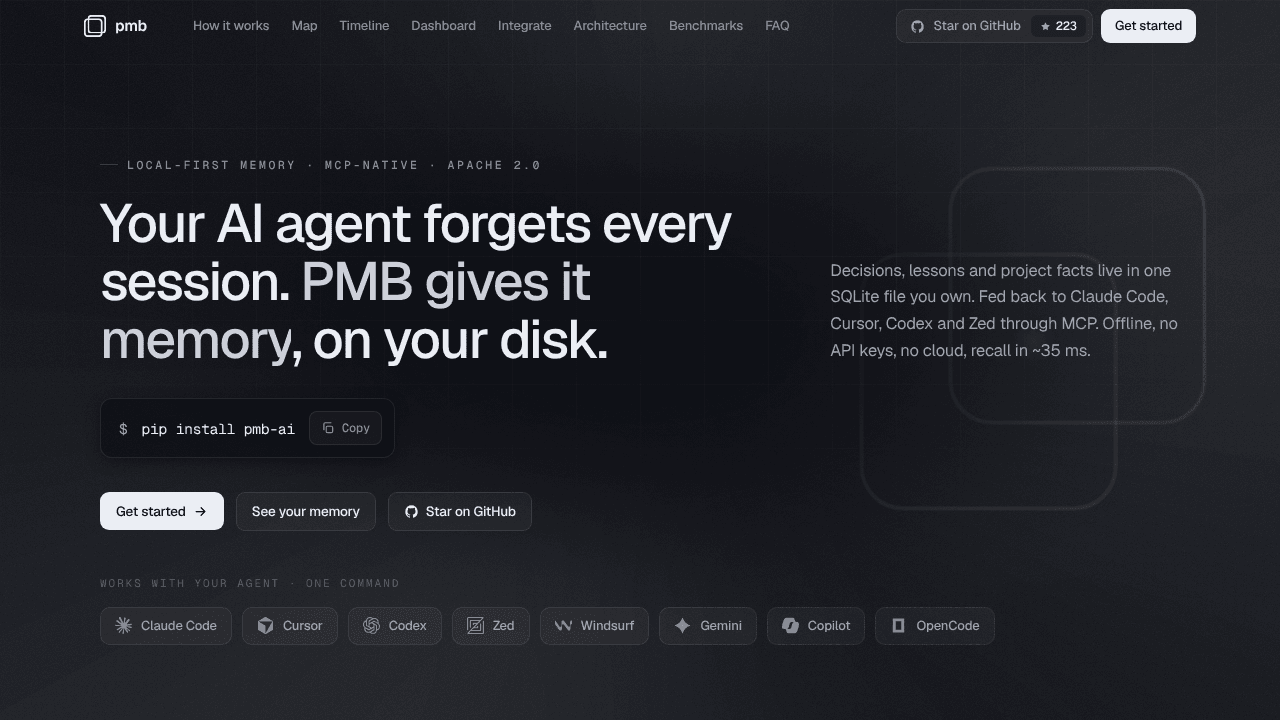Click the Claude Code starburst icon
This screenshot has width=1280, height=720.
124,626
